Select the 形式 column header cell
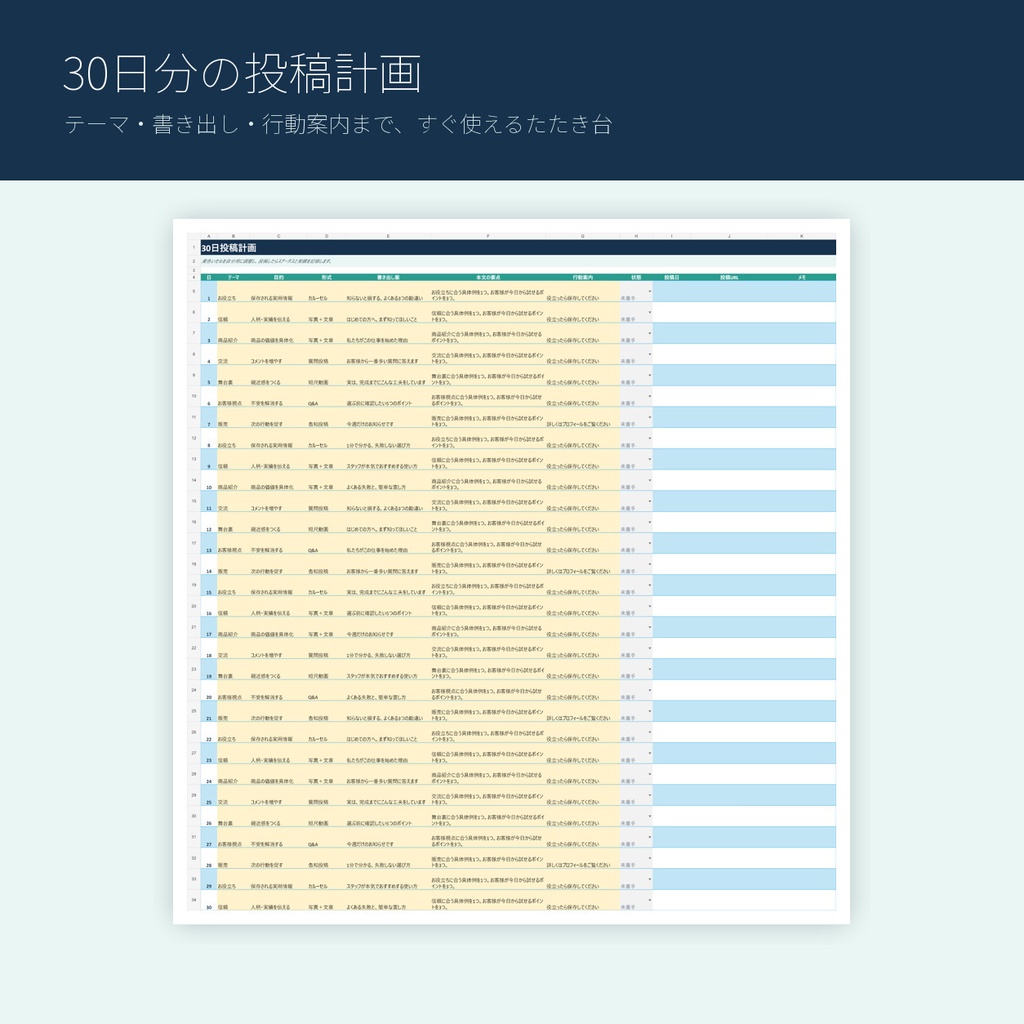1024x1024 pixels. tap(326, 278)
